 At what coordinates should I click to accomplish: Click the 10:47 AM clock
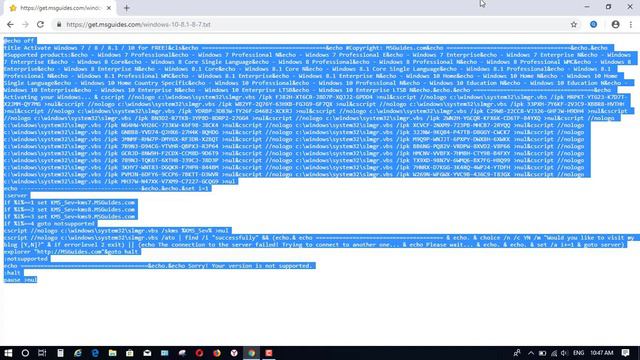602,353
